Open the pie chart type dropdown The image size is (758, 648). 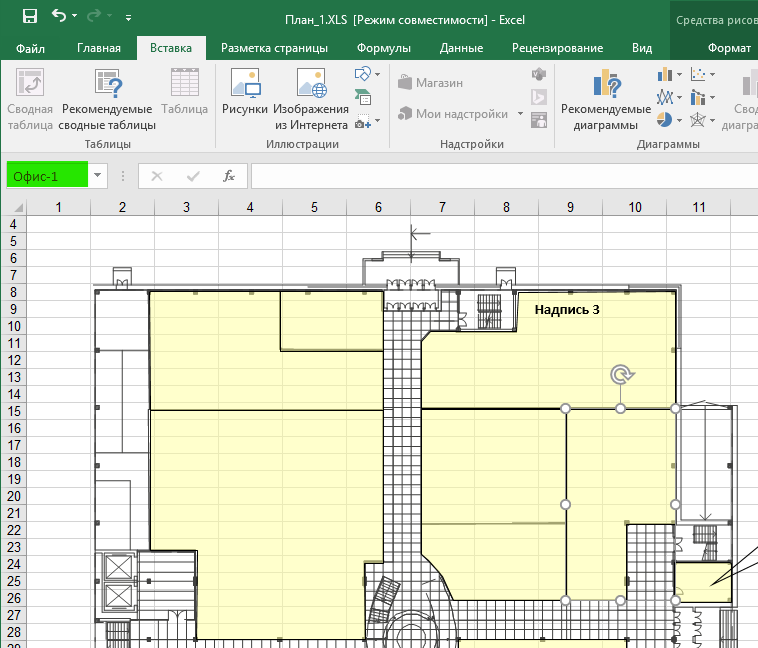coord(680,120)
